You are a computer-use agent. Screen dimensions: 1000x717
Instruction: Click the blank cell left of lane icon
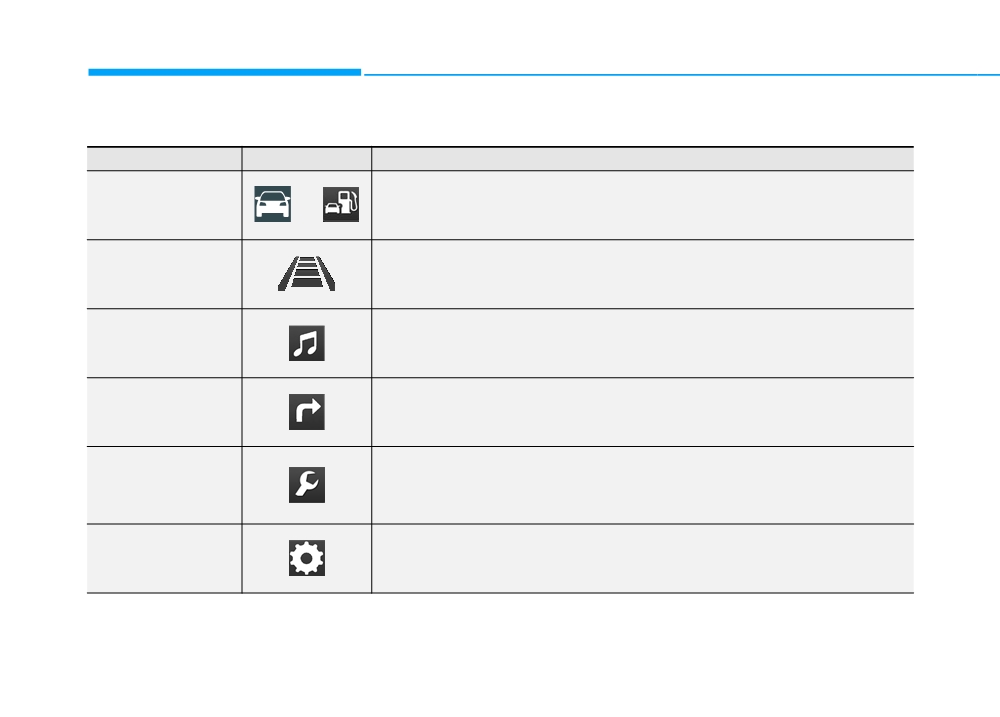165,274
